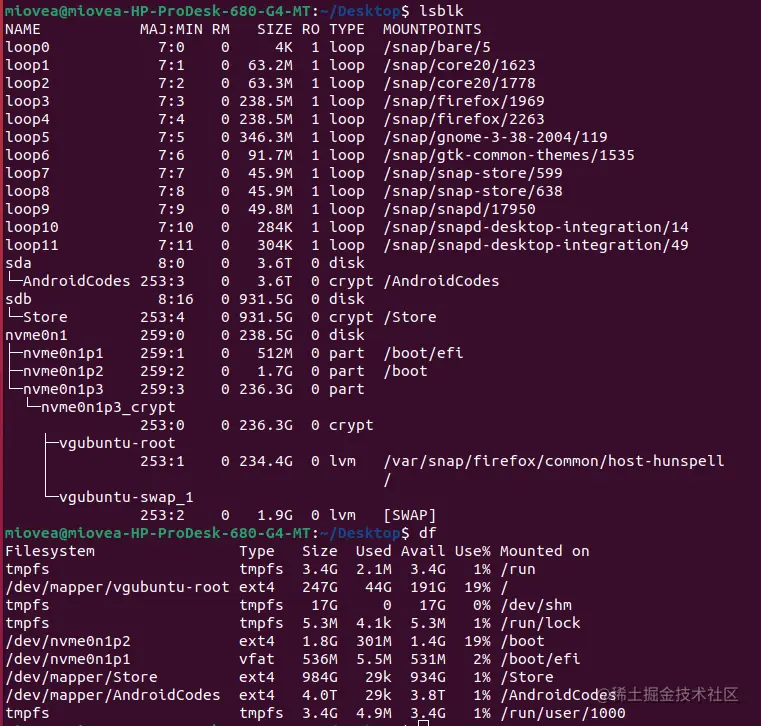Select /dev/mapper/Store filesystem entry
This screenshot has height=726, width=761.
click(81, 676)
